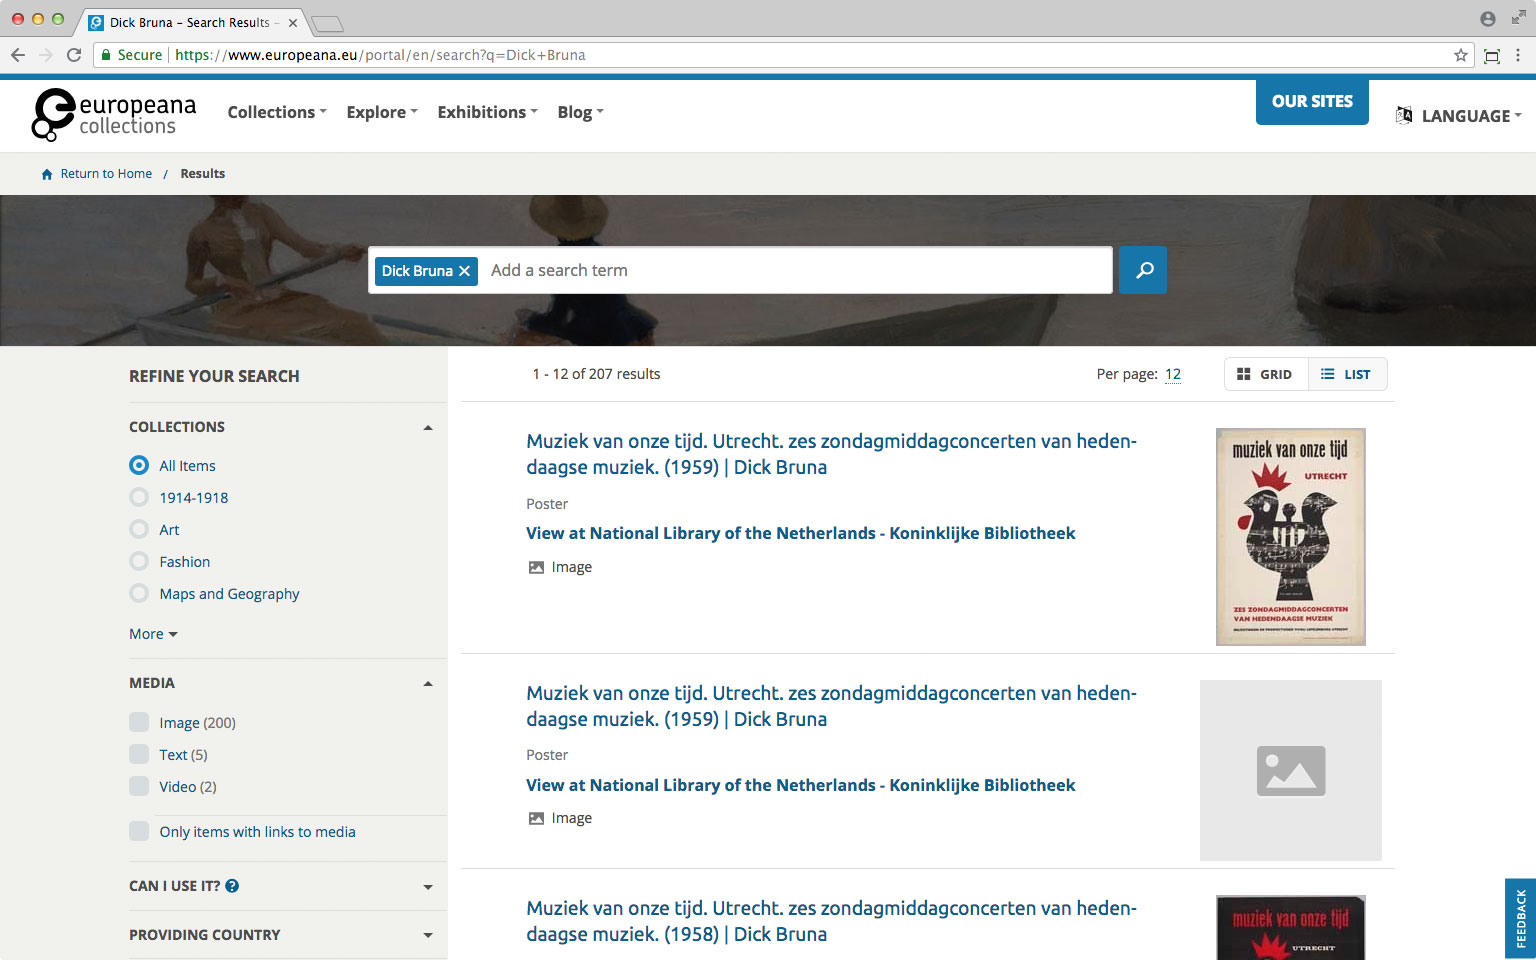Switch to List view

(1346, 374)
